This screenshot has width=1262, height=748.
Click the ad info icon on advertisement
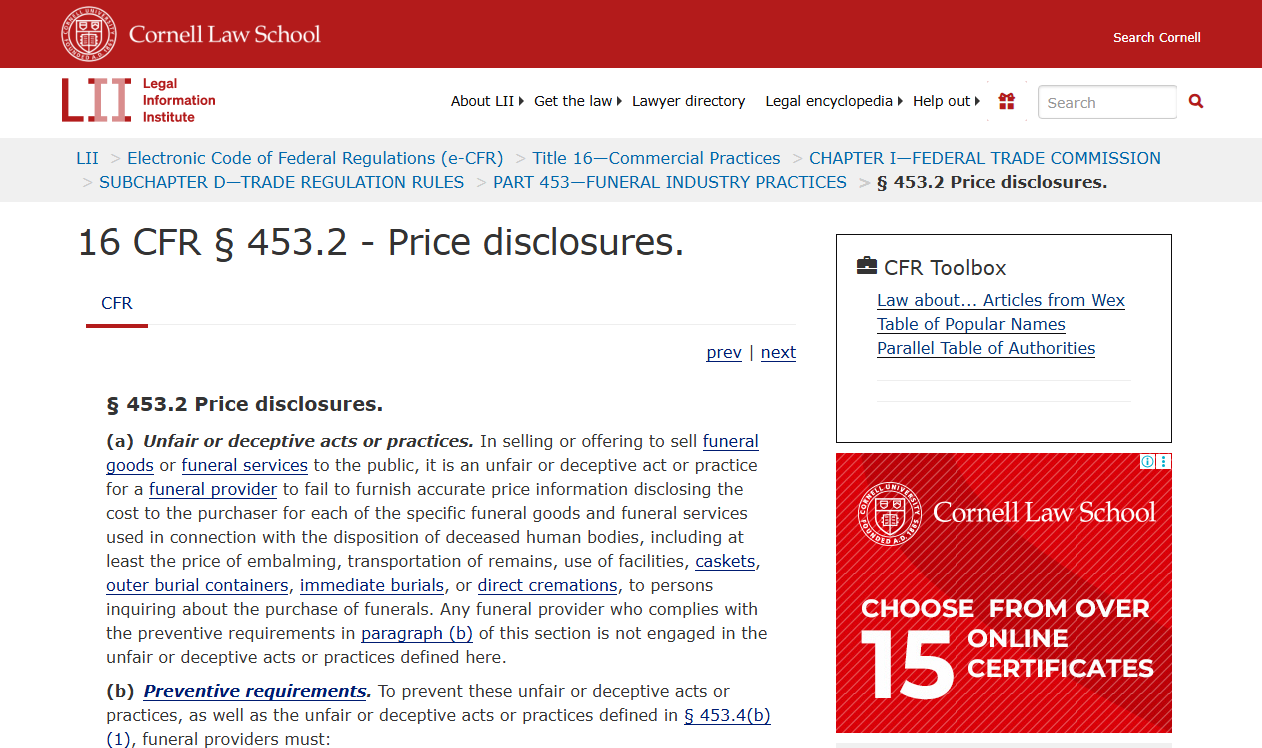[1148, 461]
